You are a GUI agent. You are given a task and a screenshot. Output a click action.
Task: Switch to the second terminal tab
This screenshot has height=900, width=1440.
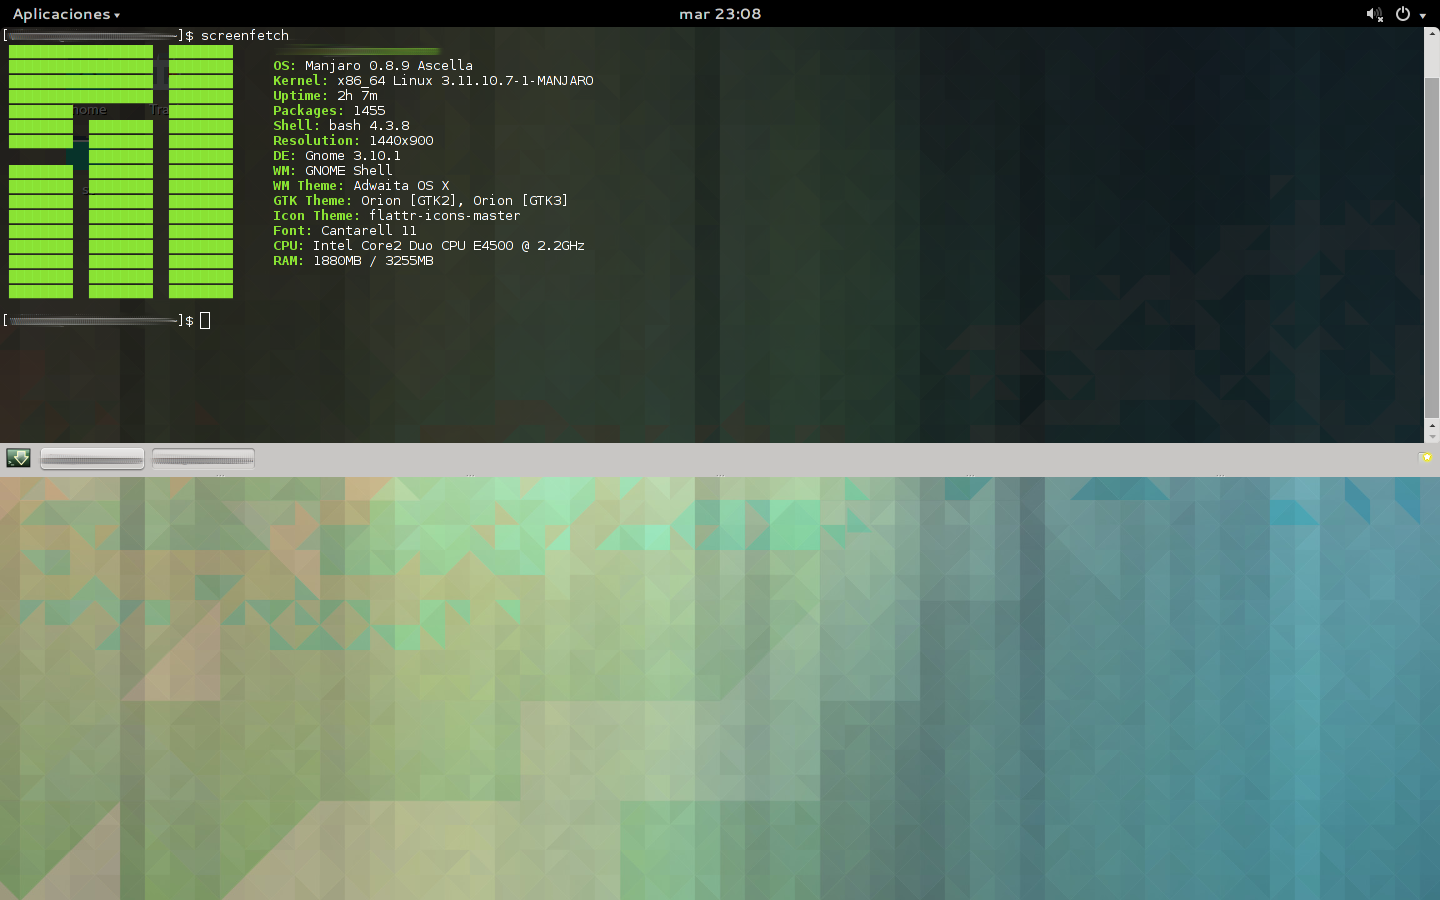[203, 459]
